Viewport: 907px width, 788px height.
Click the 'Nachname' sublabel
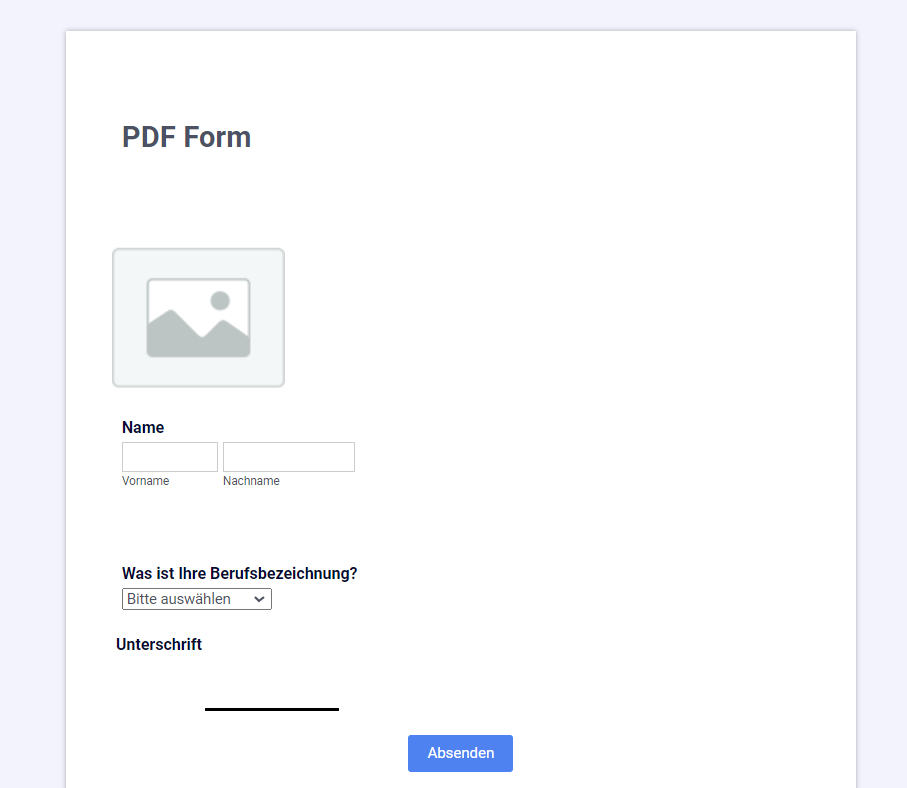(251, 481)
